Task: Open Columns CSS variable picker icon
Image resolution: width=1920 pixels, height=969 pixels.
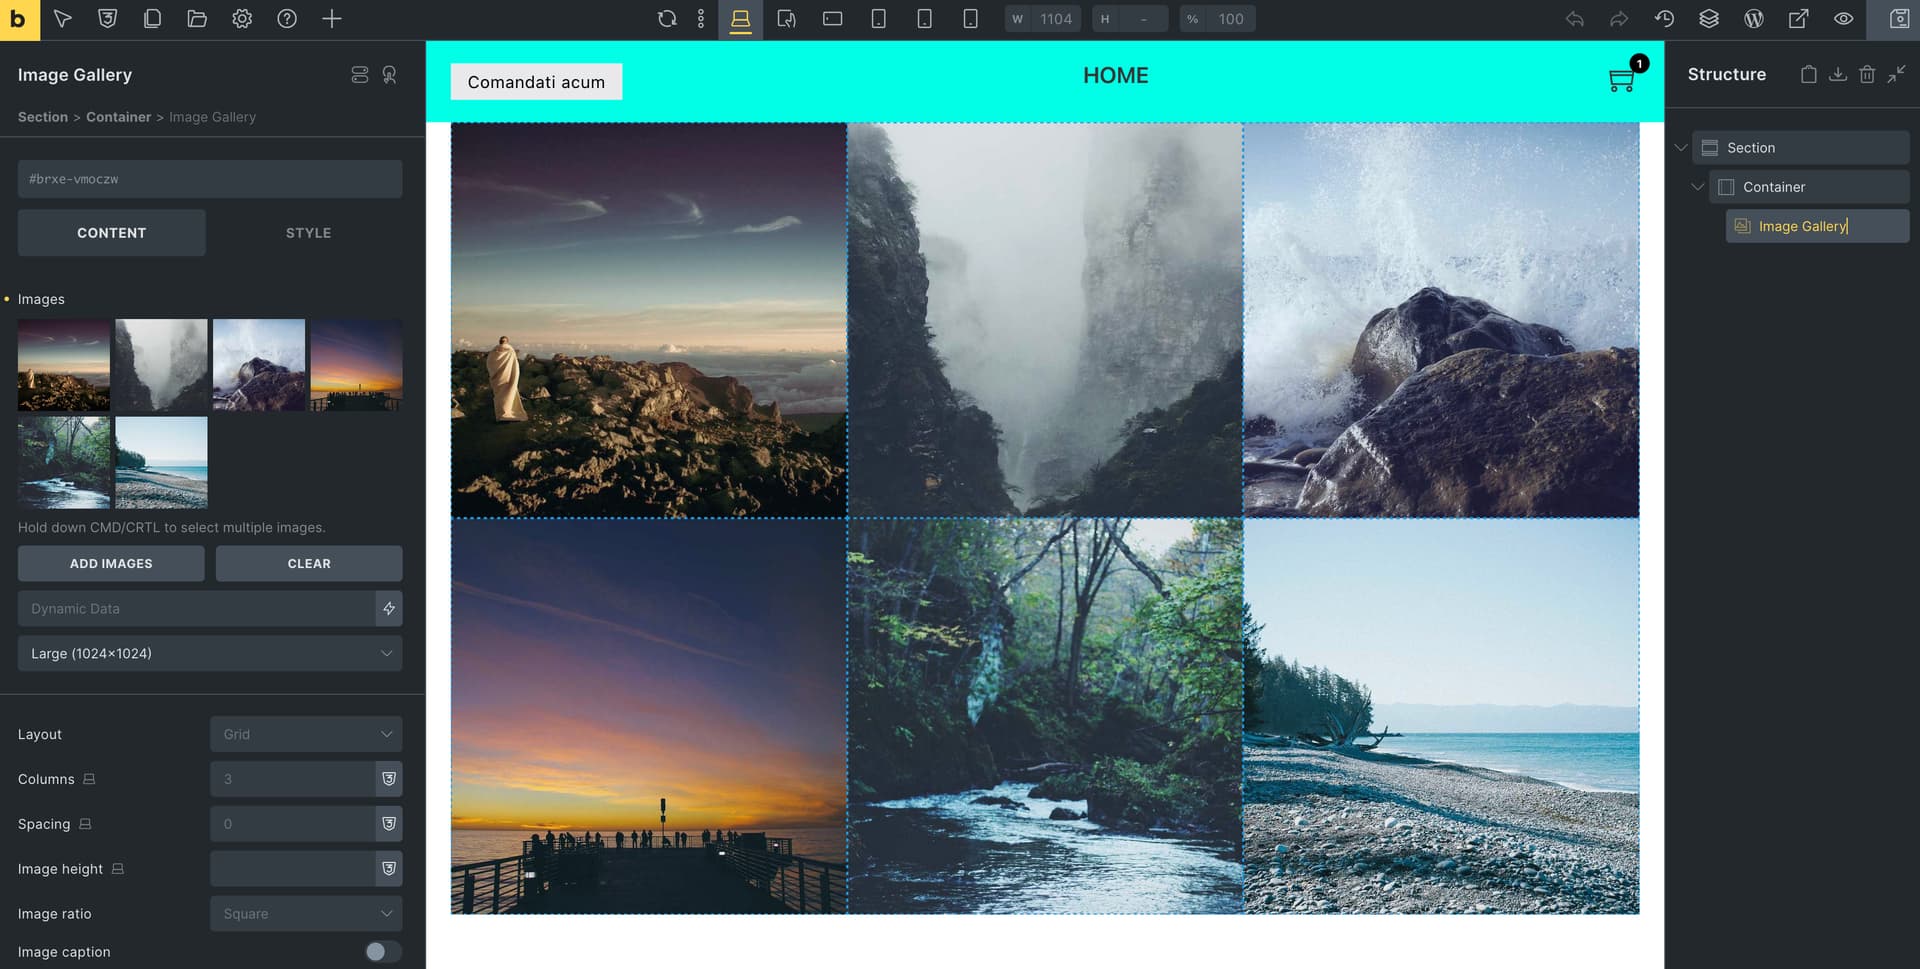Action: click(389, 779)
